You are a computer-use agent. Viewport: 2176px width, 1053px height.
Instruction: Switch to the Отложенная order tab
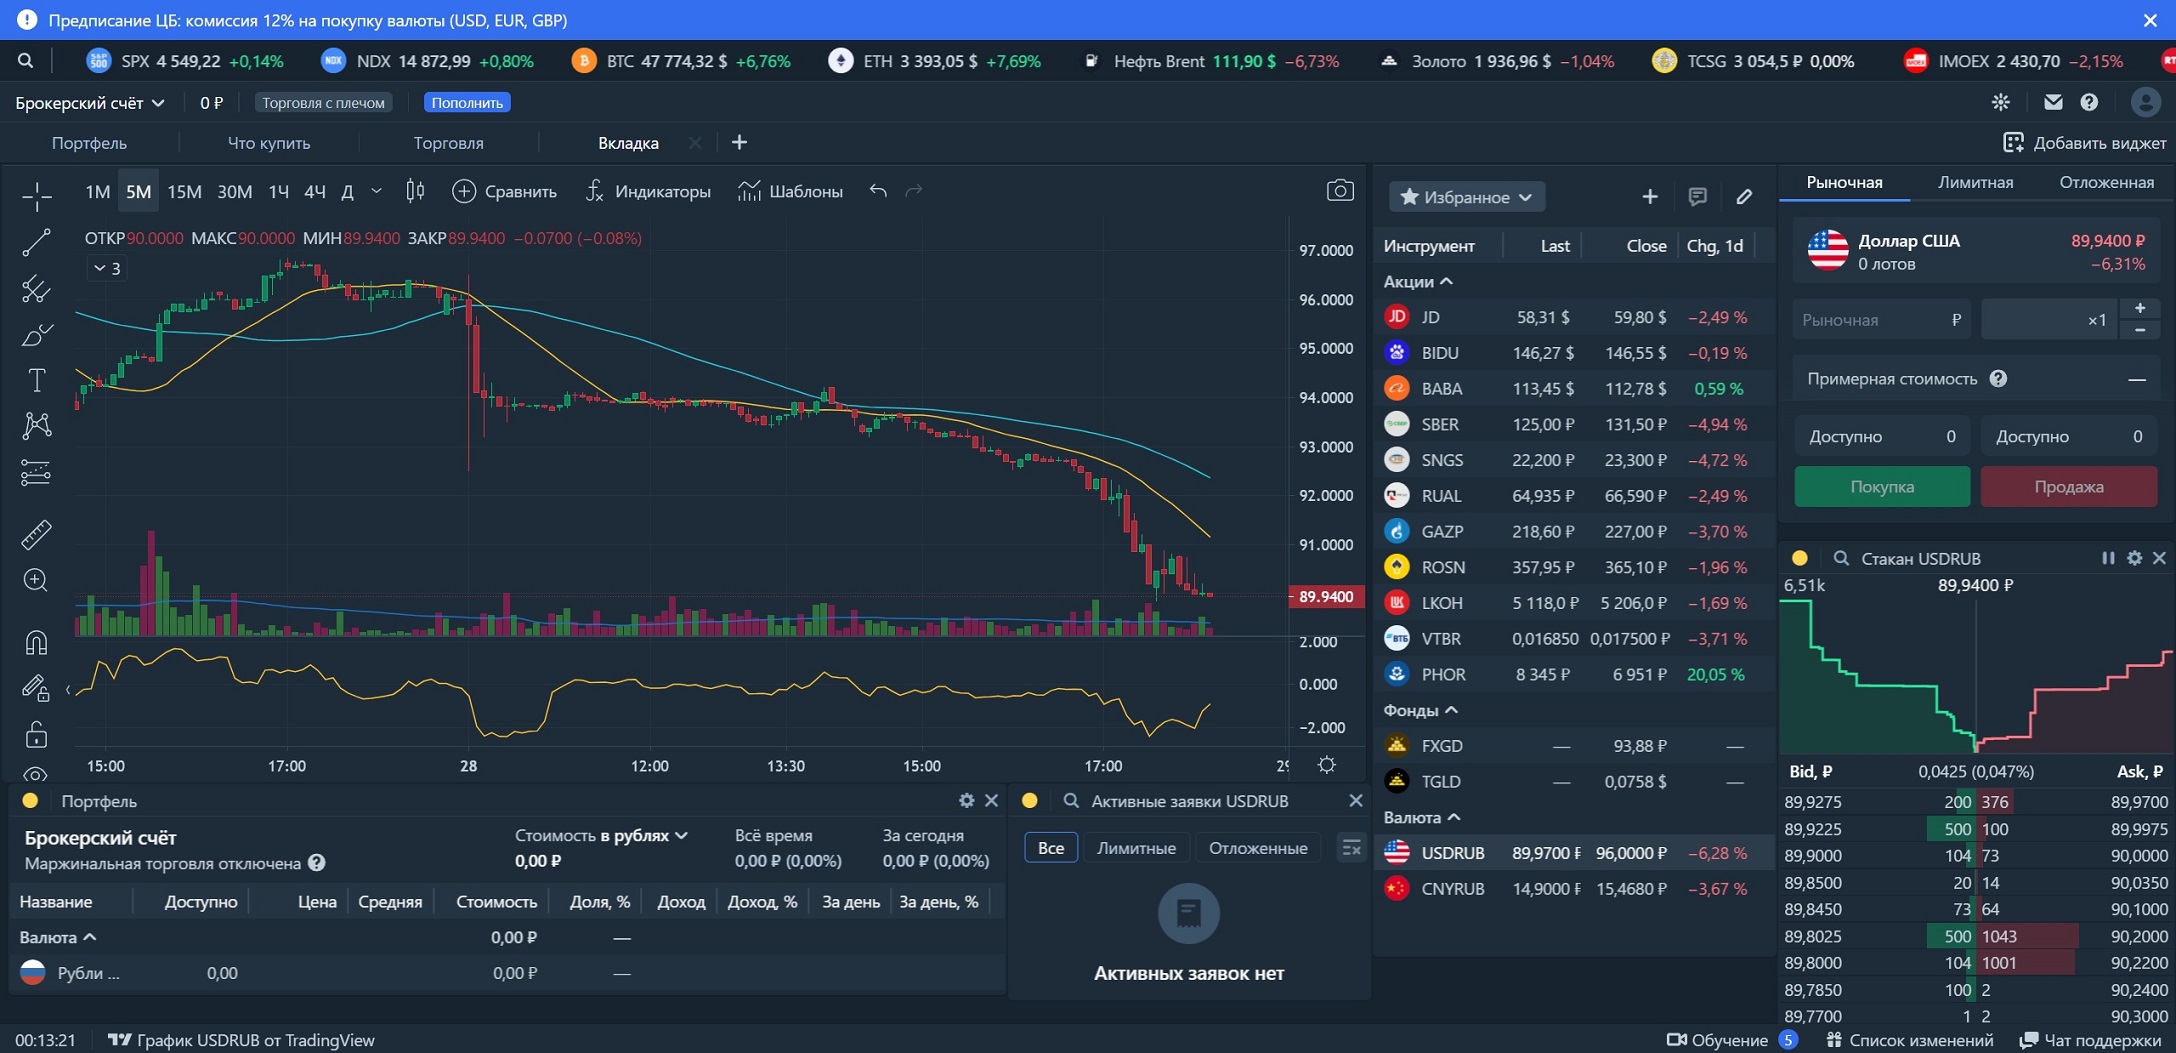point(2106,182)
